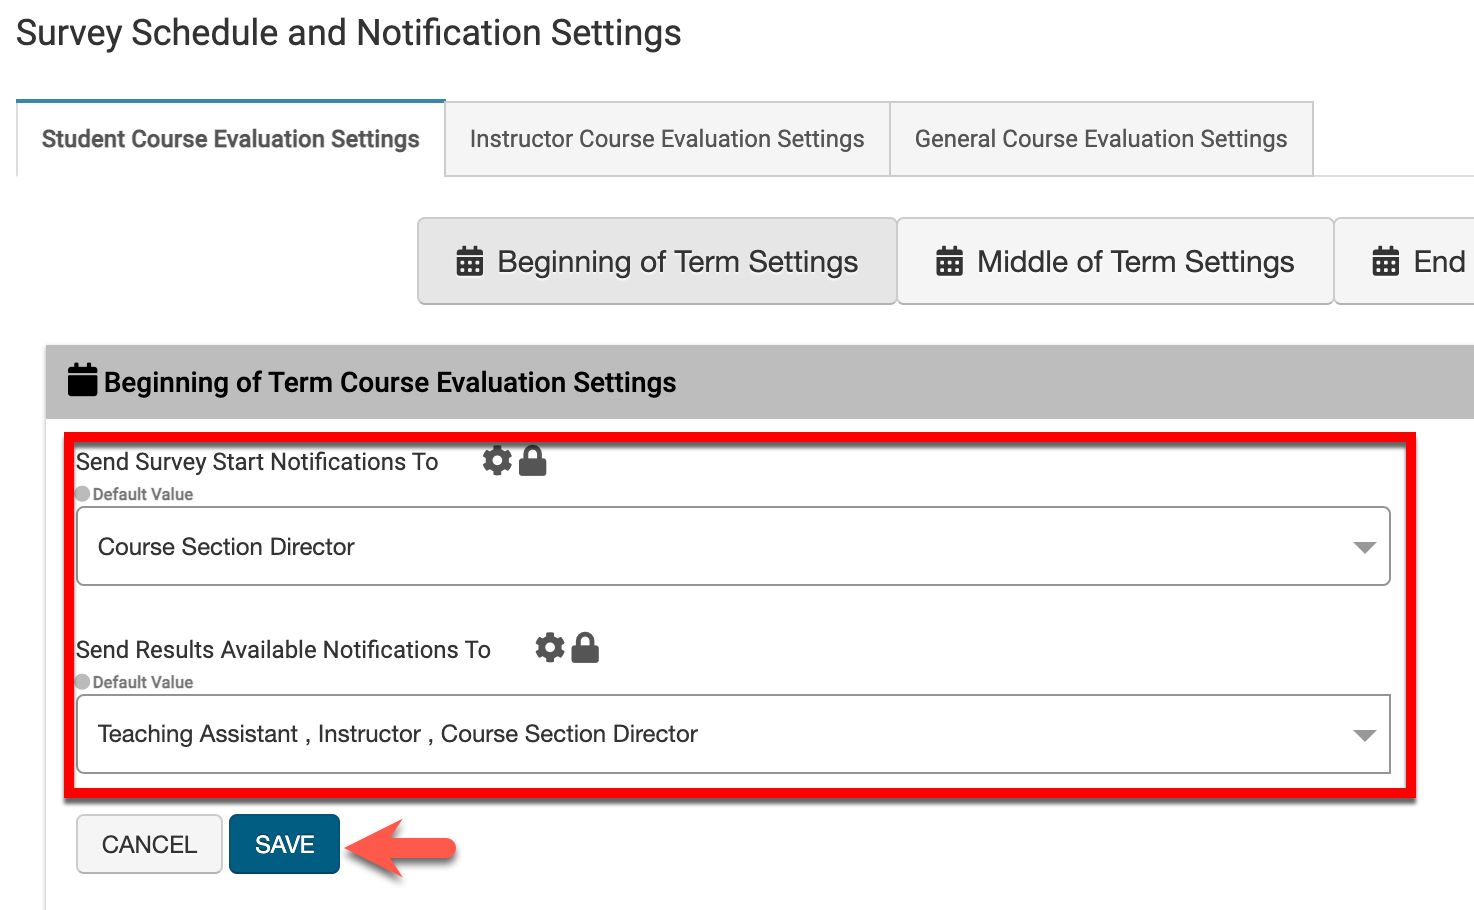Open the Course Section Director dropdown

(732, 546)
